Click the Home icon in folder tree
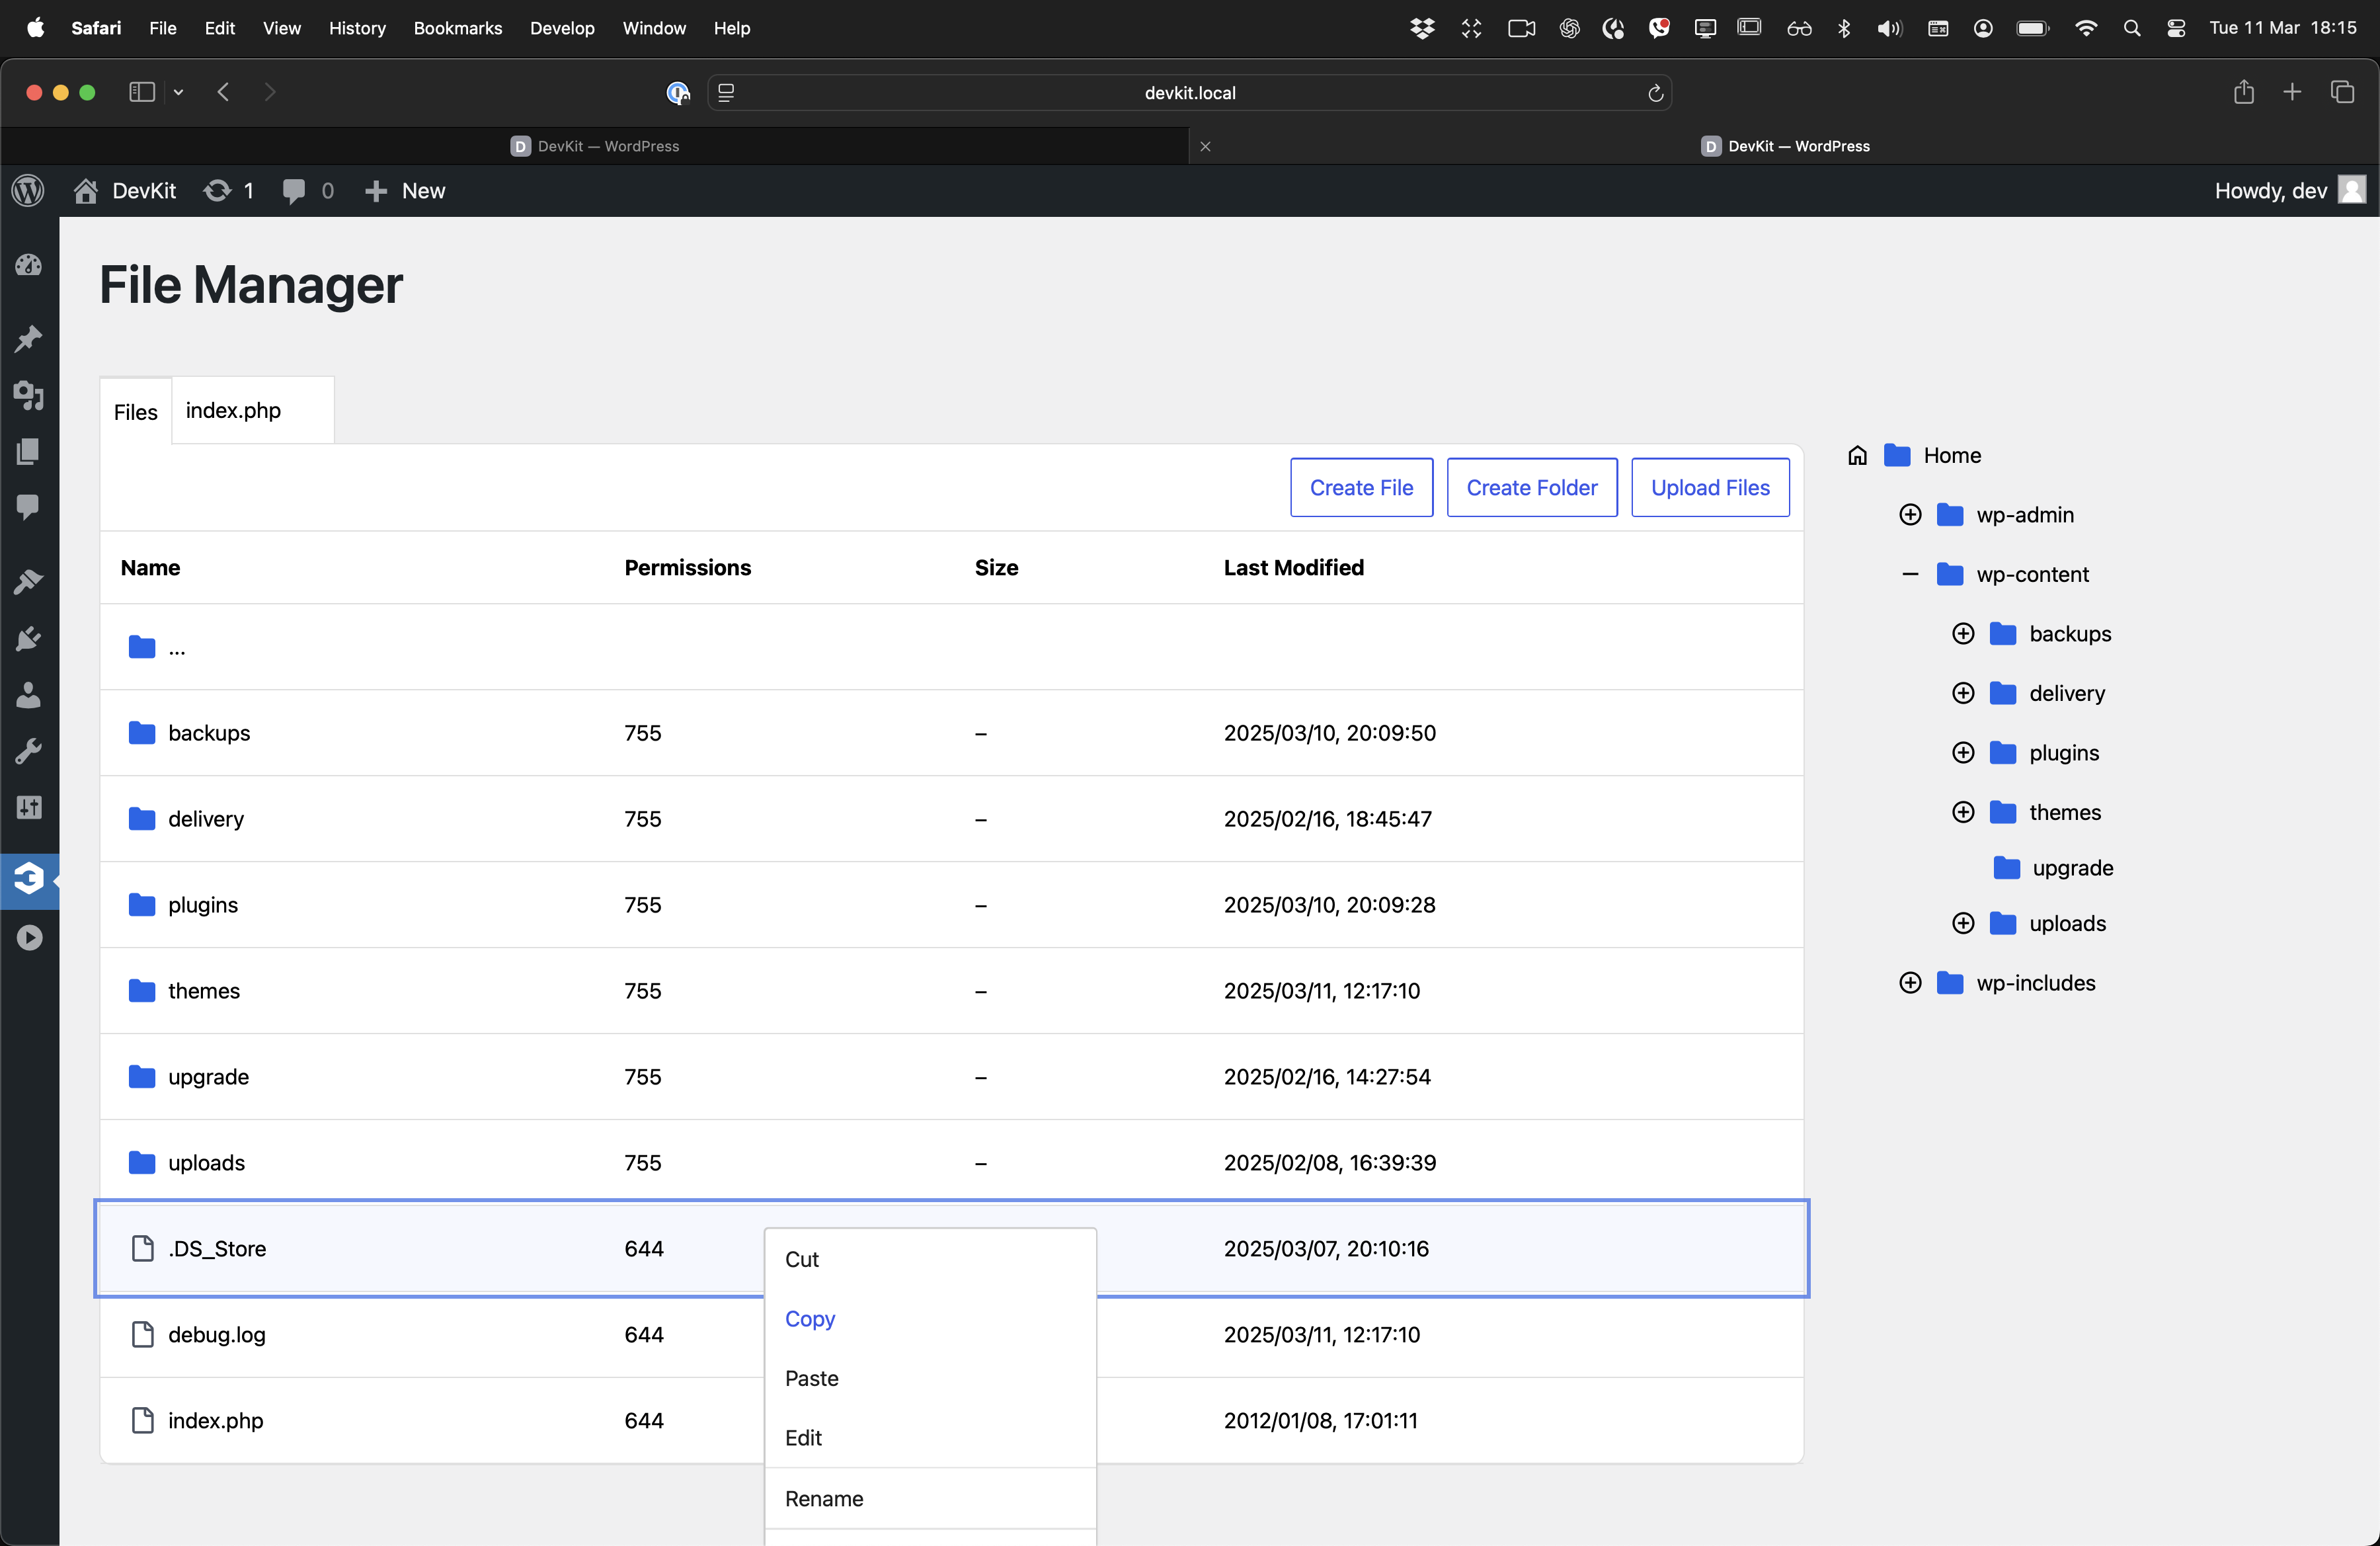This screenshot has width=2380, height=1546. click(1857, 456)
